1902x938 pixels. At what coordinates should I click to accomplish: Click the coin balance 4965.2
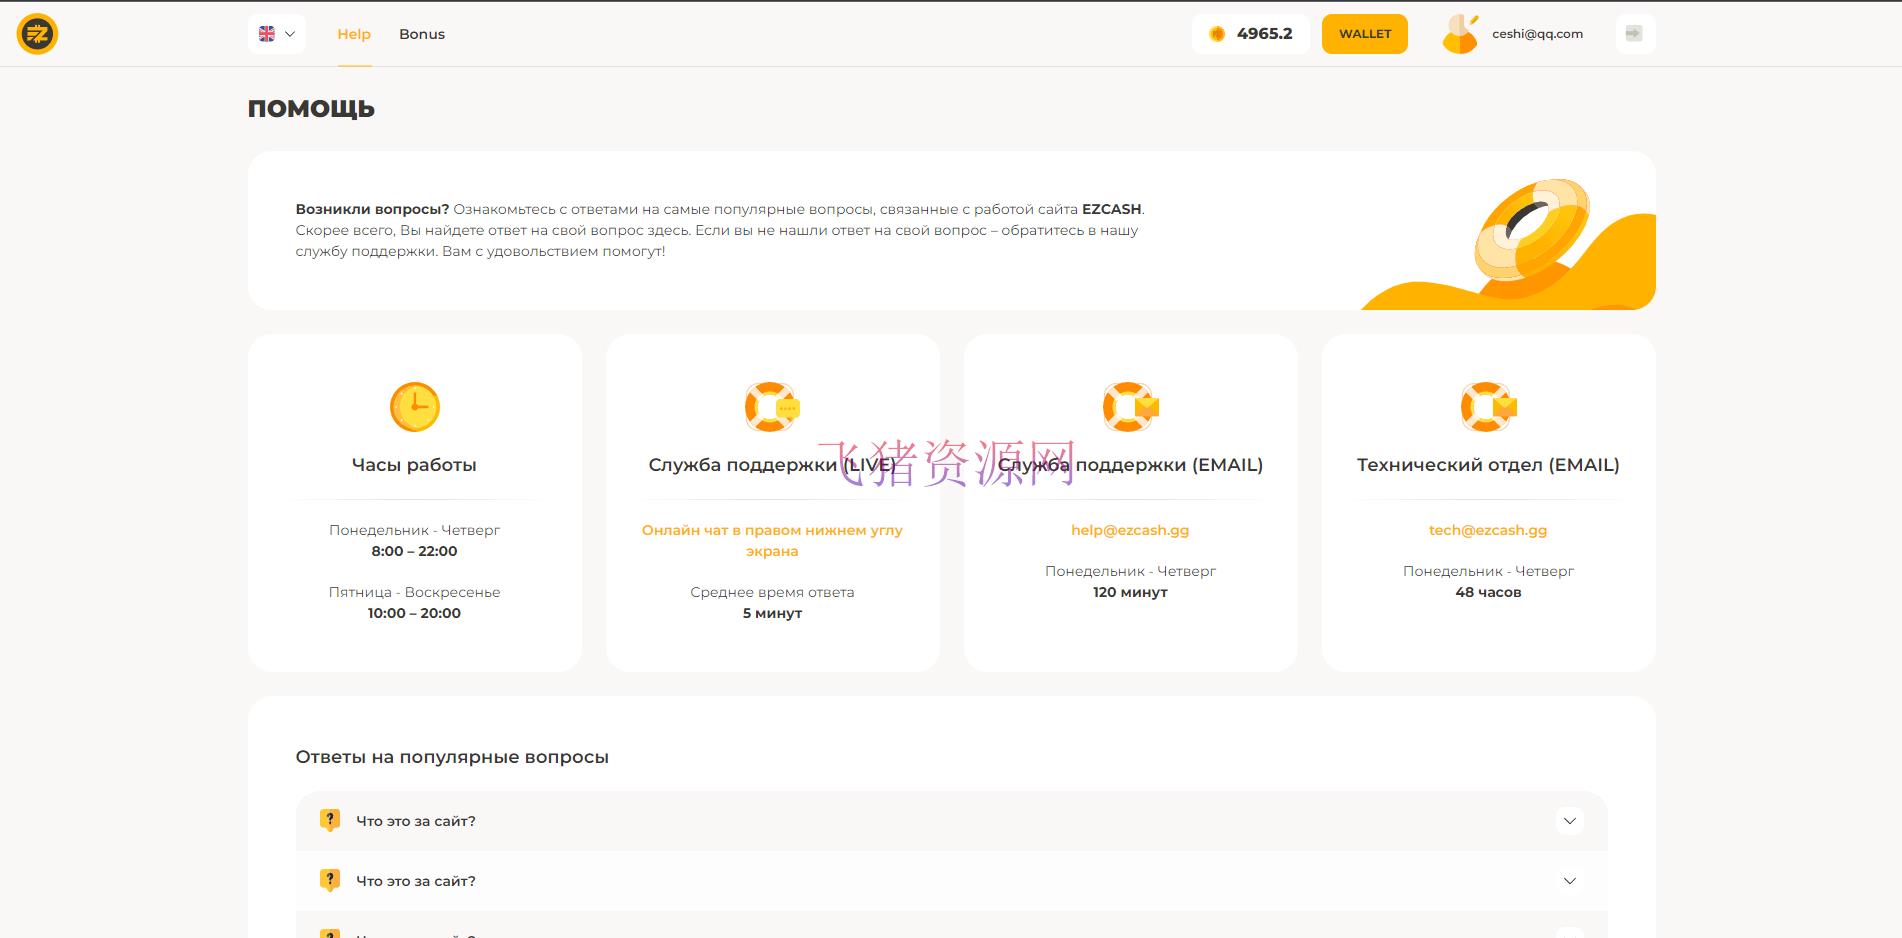[x=1251, y=34]
